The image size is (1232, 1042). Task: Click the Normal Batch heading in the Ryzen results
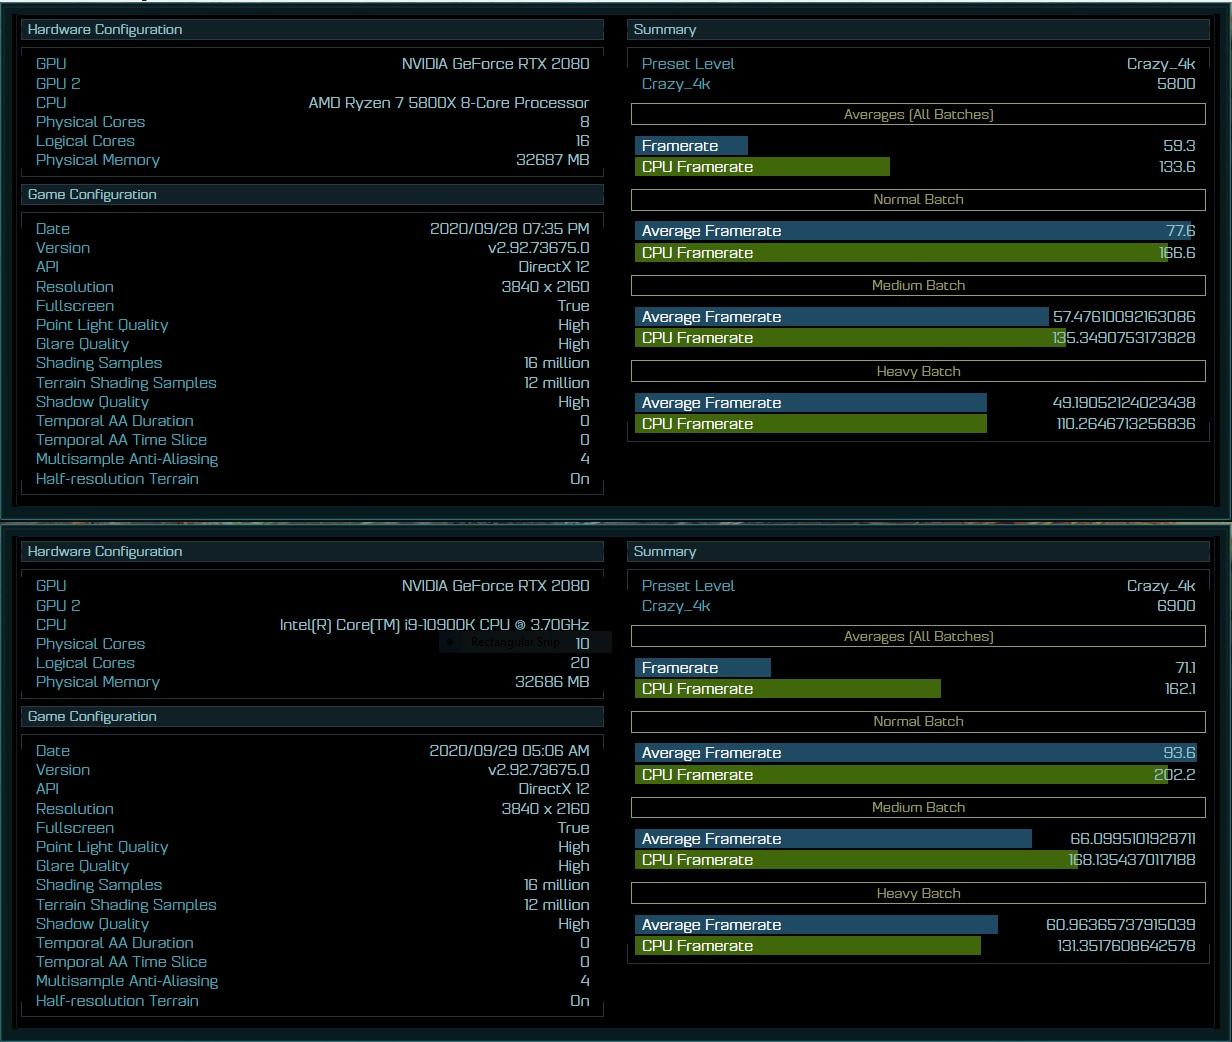click(918, 200)
